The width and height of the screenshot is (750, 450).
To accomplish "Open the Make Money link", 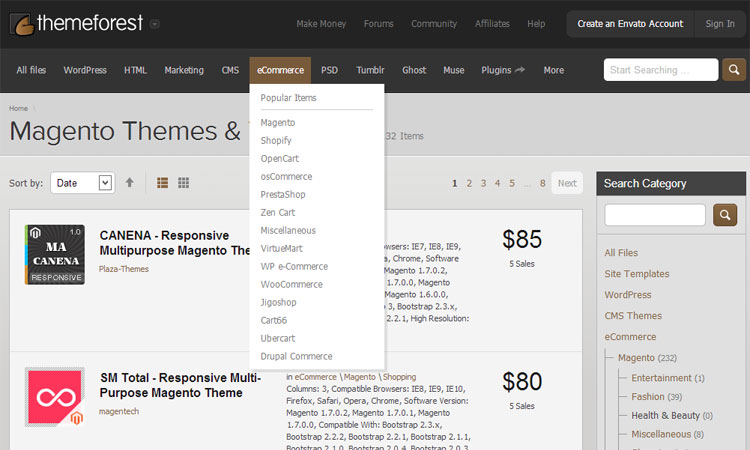I will point(321,24).
